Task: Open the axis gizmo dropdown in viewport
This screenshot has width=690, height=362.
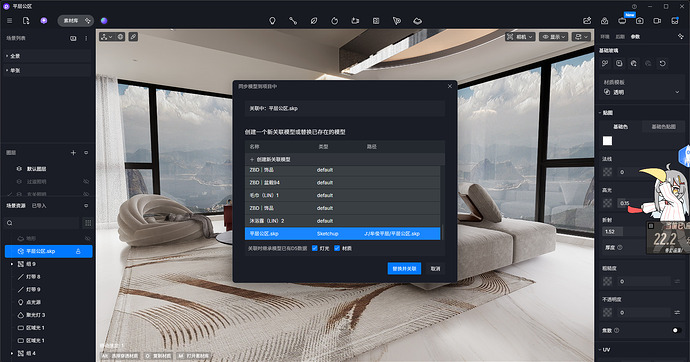Action: [x=106, y=37]
